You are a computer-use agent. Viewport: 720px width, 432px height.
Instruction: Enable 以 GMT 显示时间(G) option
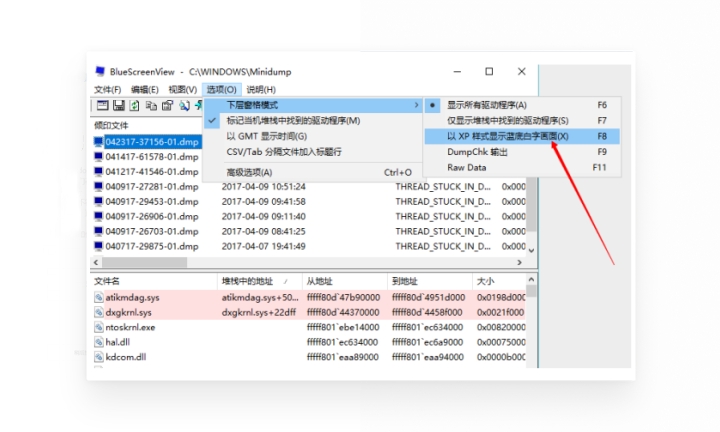point(312,136)
